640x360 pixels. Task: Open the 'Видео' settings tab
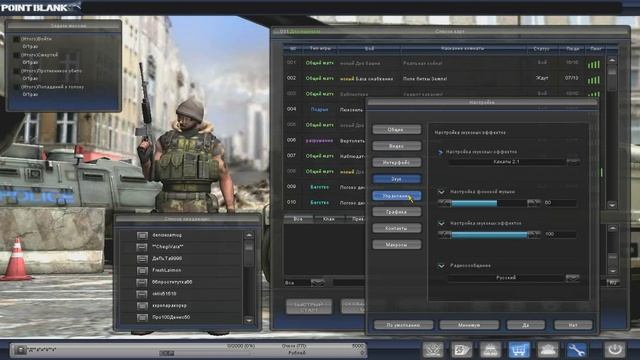click(x=396, y=146)
